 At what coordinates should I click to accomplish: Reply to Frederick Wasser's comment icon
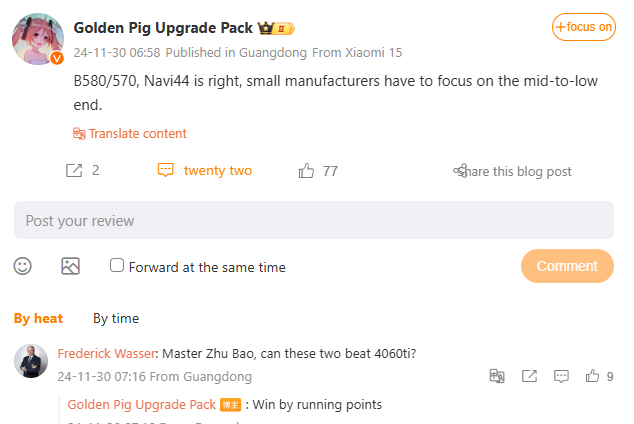(561, 376)
